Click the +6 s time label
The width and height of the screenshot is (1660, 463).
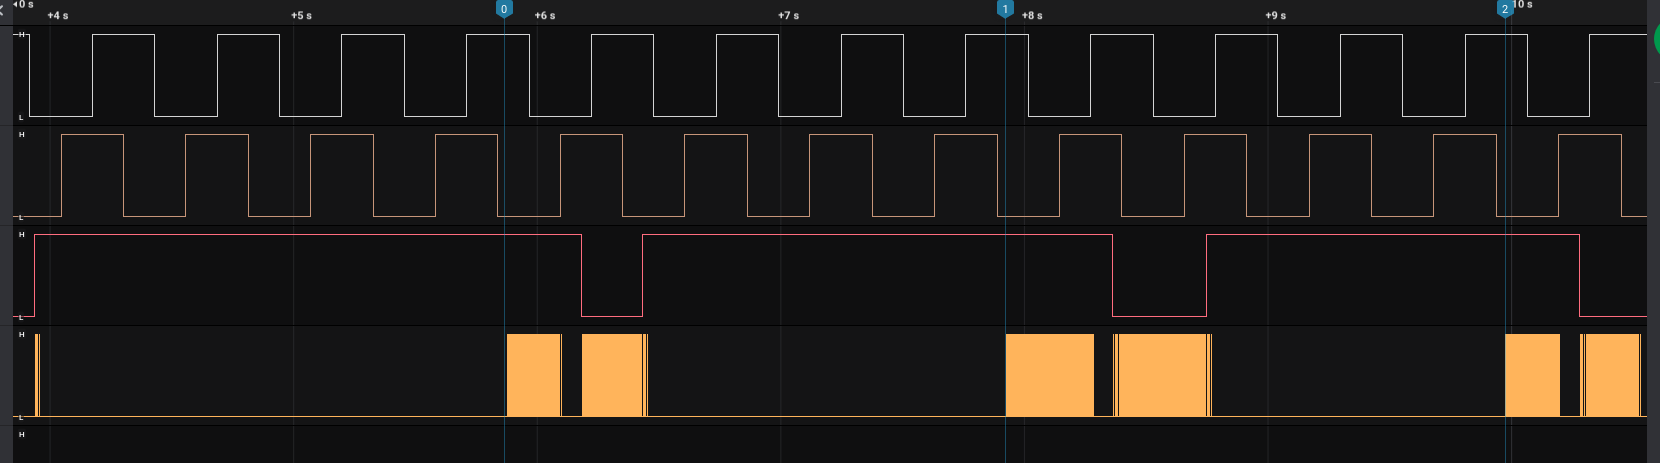[545, 16]
